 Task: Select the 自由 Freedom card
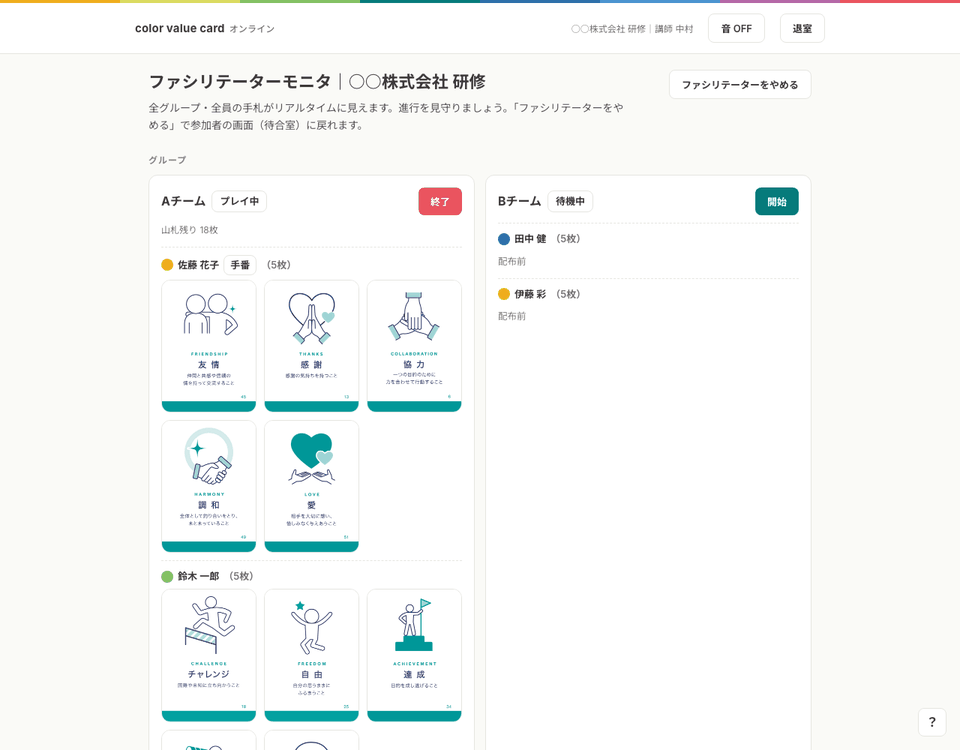tap(312, 656)
